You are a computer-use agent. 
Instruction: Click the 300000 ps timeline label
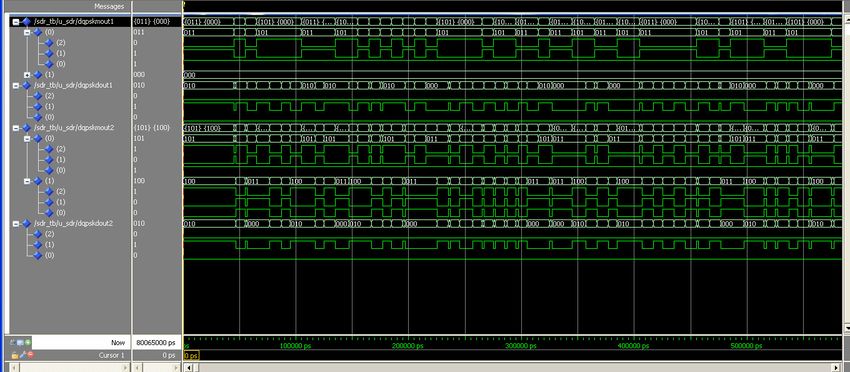[x=521, y=346]
